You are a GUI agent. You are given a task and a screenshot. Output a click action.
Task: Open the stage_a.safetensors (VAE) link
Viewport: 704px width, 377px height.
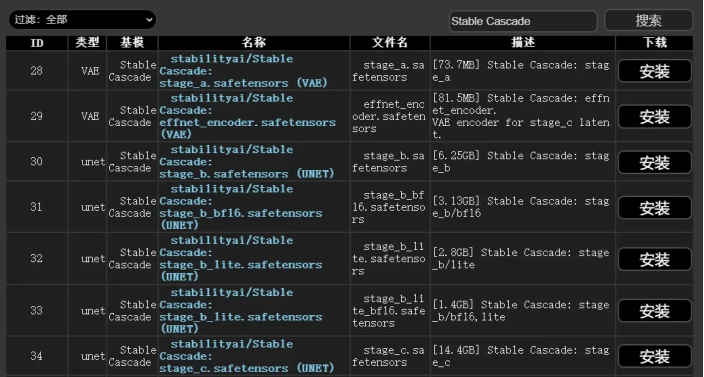click(243, 71)
